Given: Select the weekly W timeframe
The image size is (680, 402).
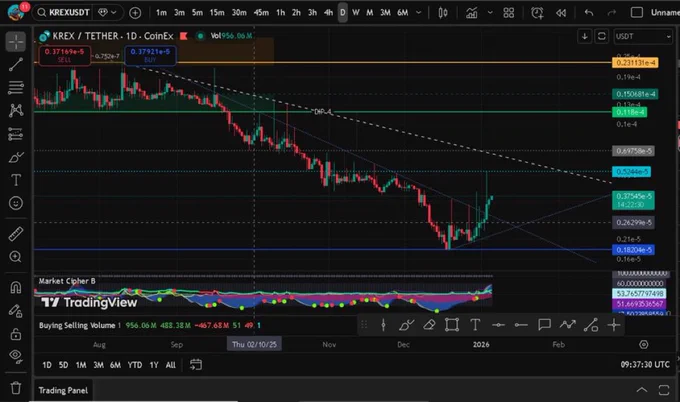Looking at the screenshot, I should click(x=356, y=13).
